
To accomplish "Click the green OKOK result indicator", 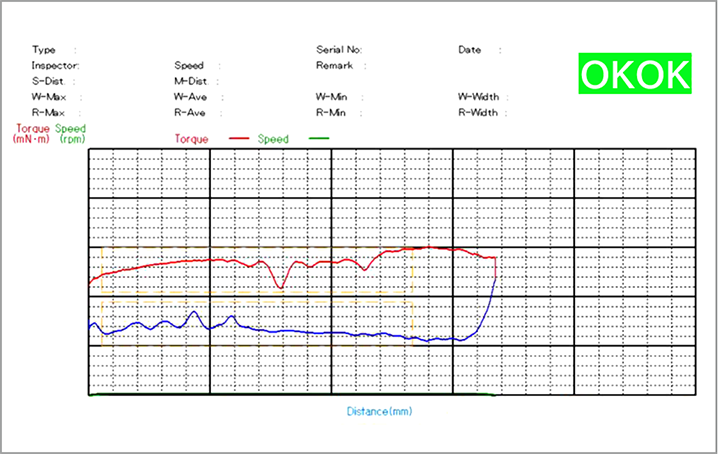I will (x=635, y=74).
